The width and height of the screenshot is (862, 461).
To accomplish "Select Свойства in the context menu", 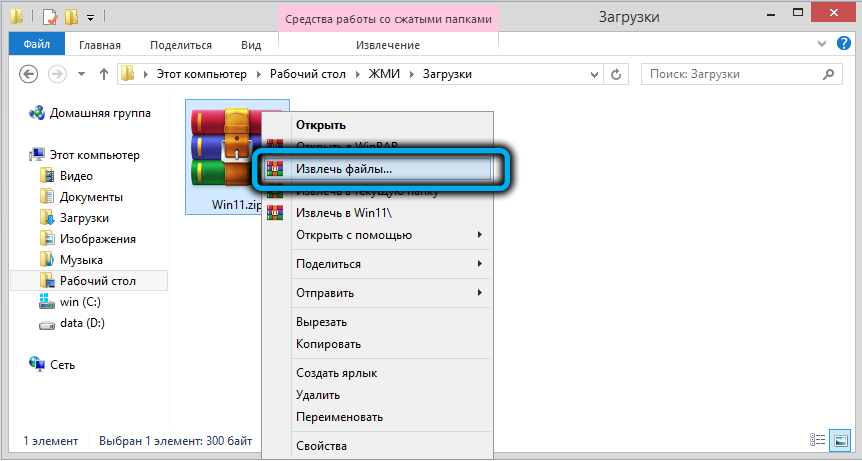I will click(321, 445).
